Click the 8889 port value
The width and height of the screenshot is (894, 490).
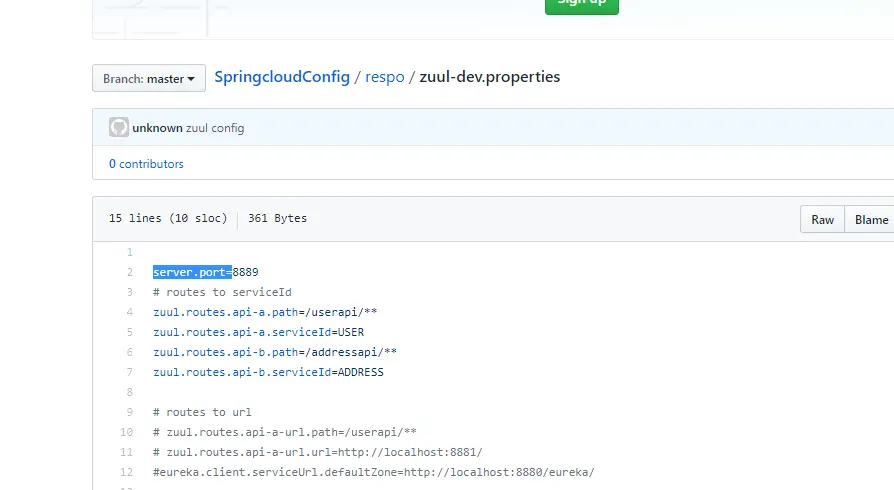(x=245, y=272)
